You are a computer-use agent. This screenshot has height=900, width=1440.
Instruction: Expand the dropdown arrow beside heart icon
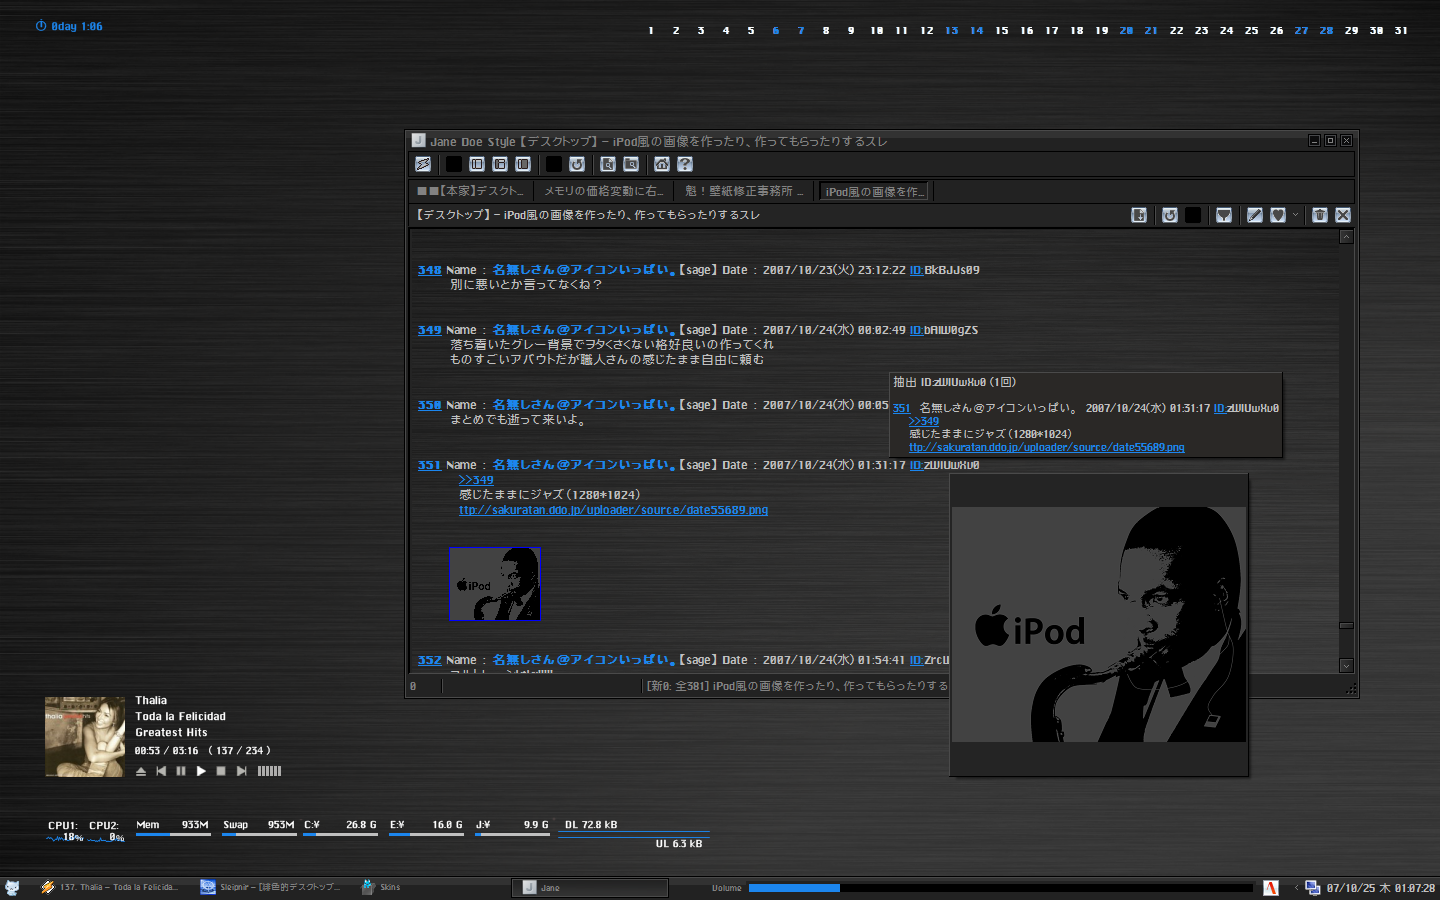1295,215
